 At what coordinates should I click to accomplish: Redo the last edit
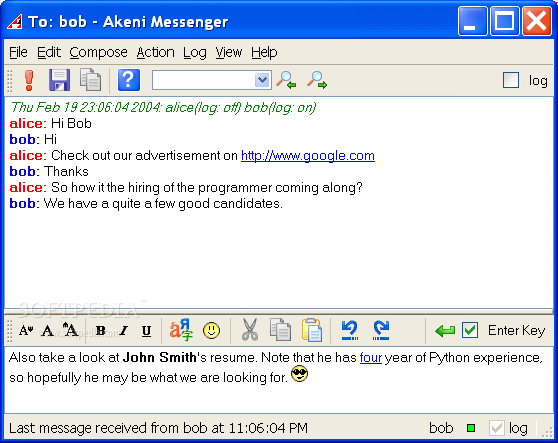(x=381, y=330)
